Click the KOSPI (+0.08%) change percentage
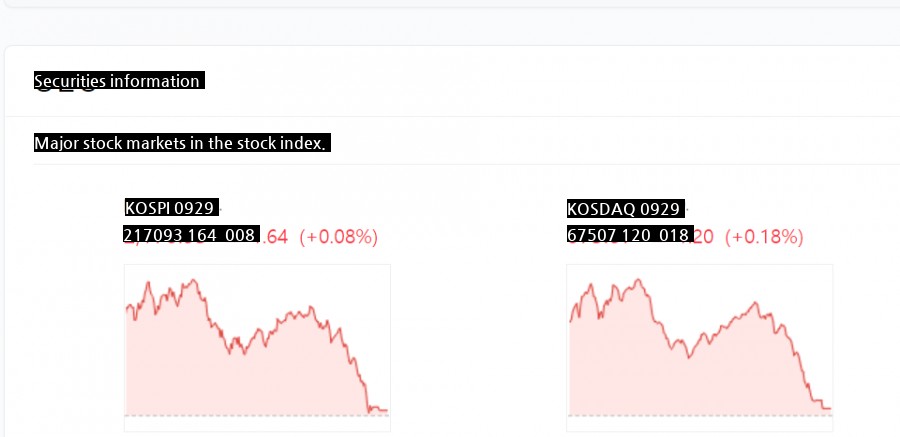This screenshot has width=900, height=437. (x=339, y=237)
